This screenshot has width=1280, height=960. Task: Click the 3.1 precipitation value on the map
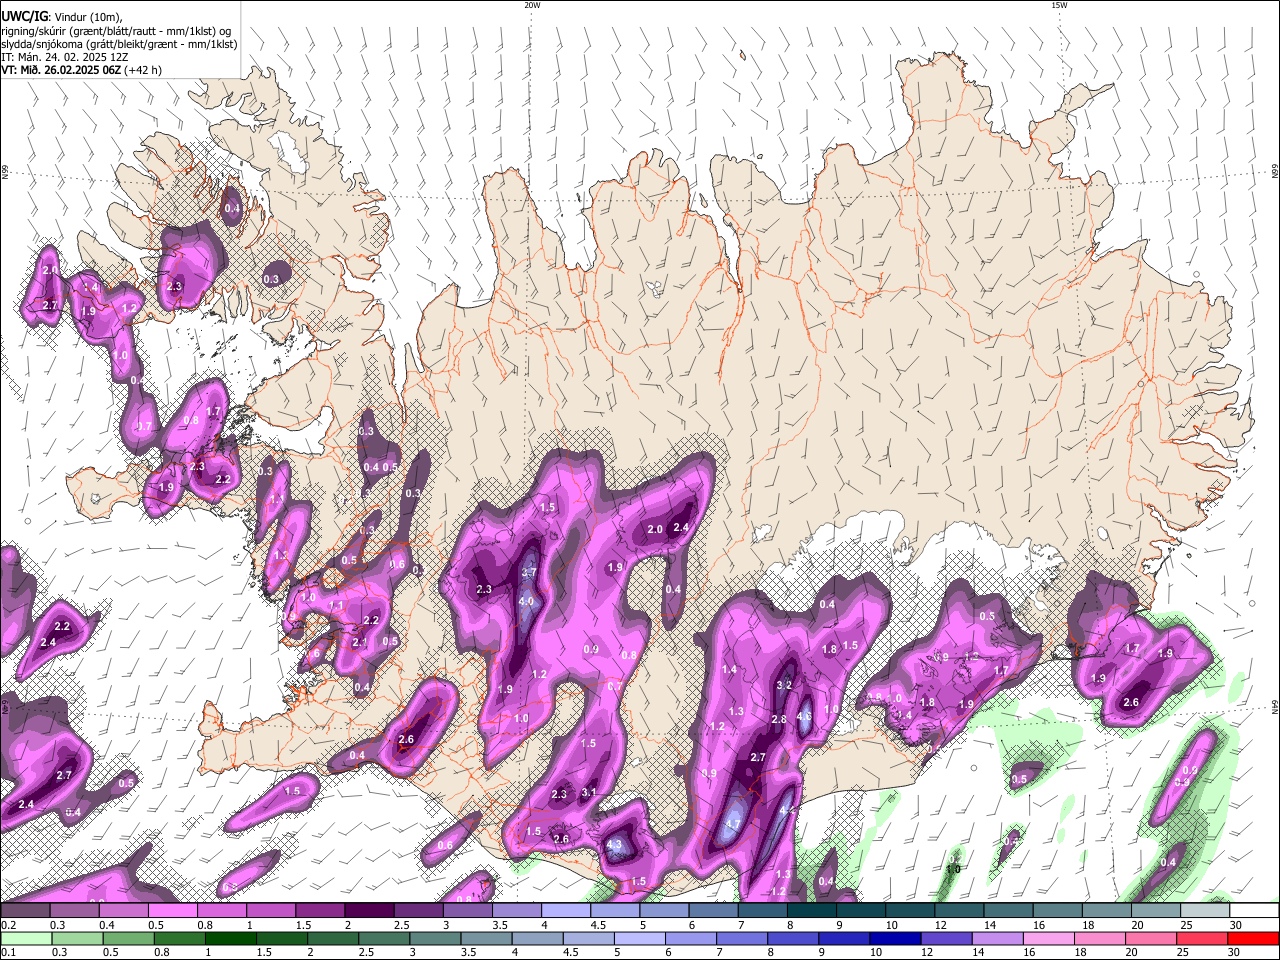click(x=589, y=792)
